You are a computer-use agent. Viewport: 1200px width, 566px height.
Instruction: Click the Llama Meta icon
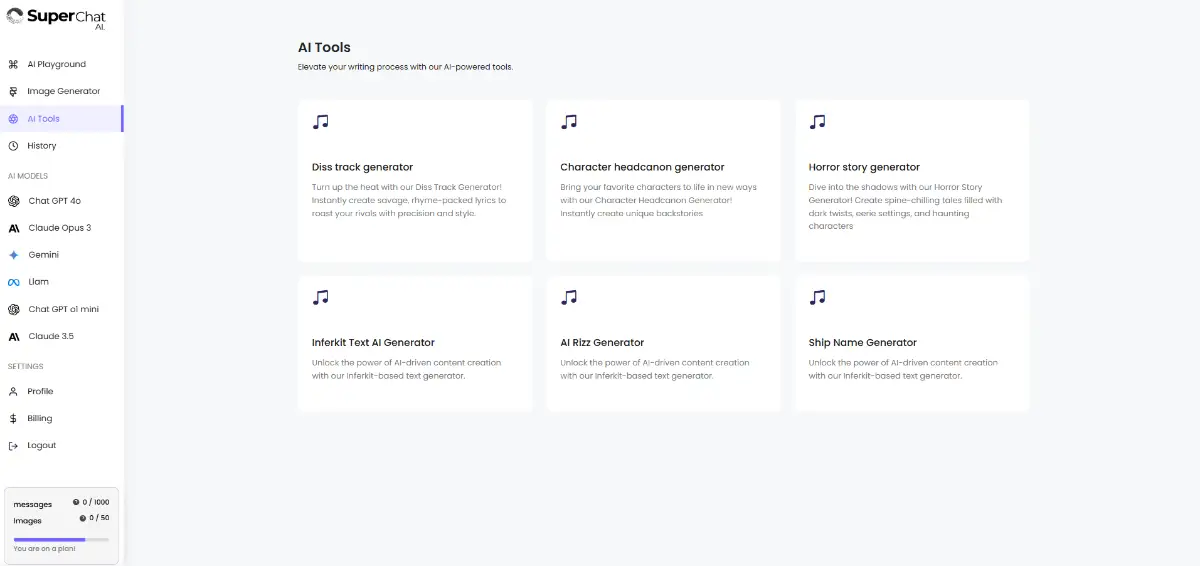click(x=14, y=282)
